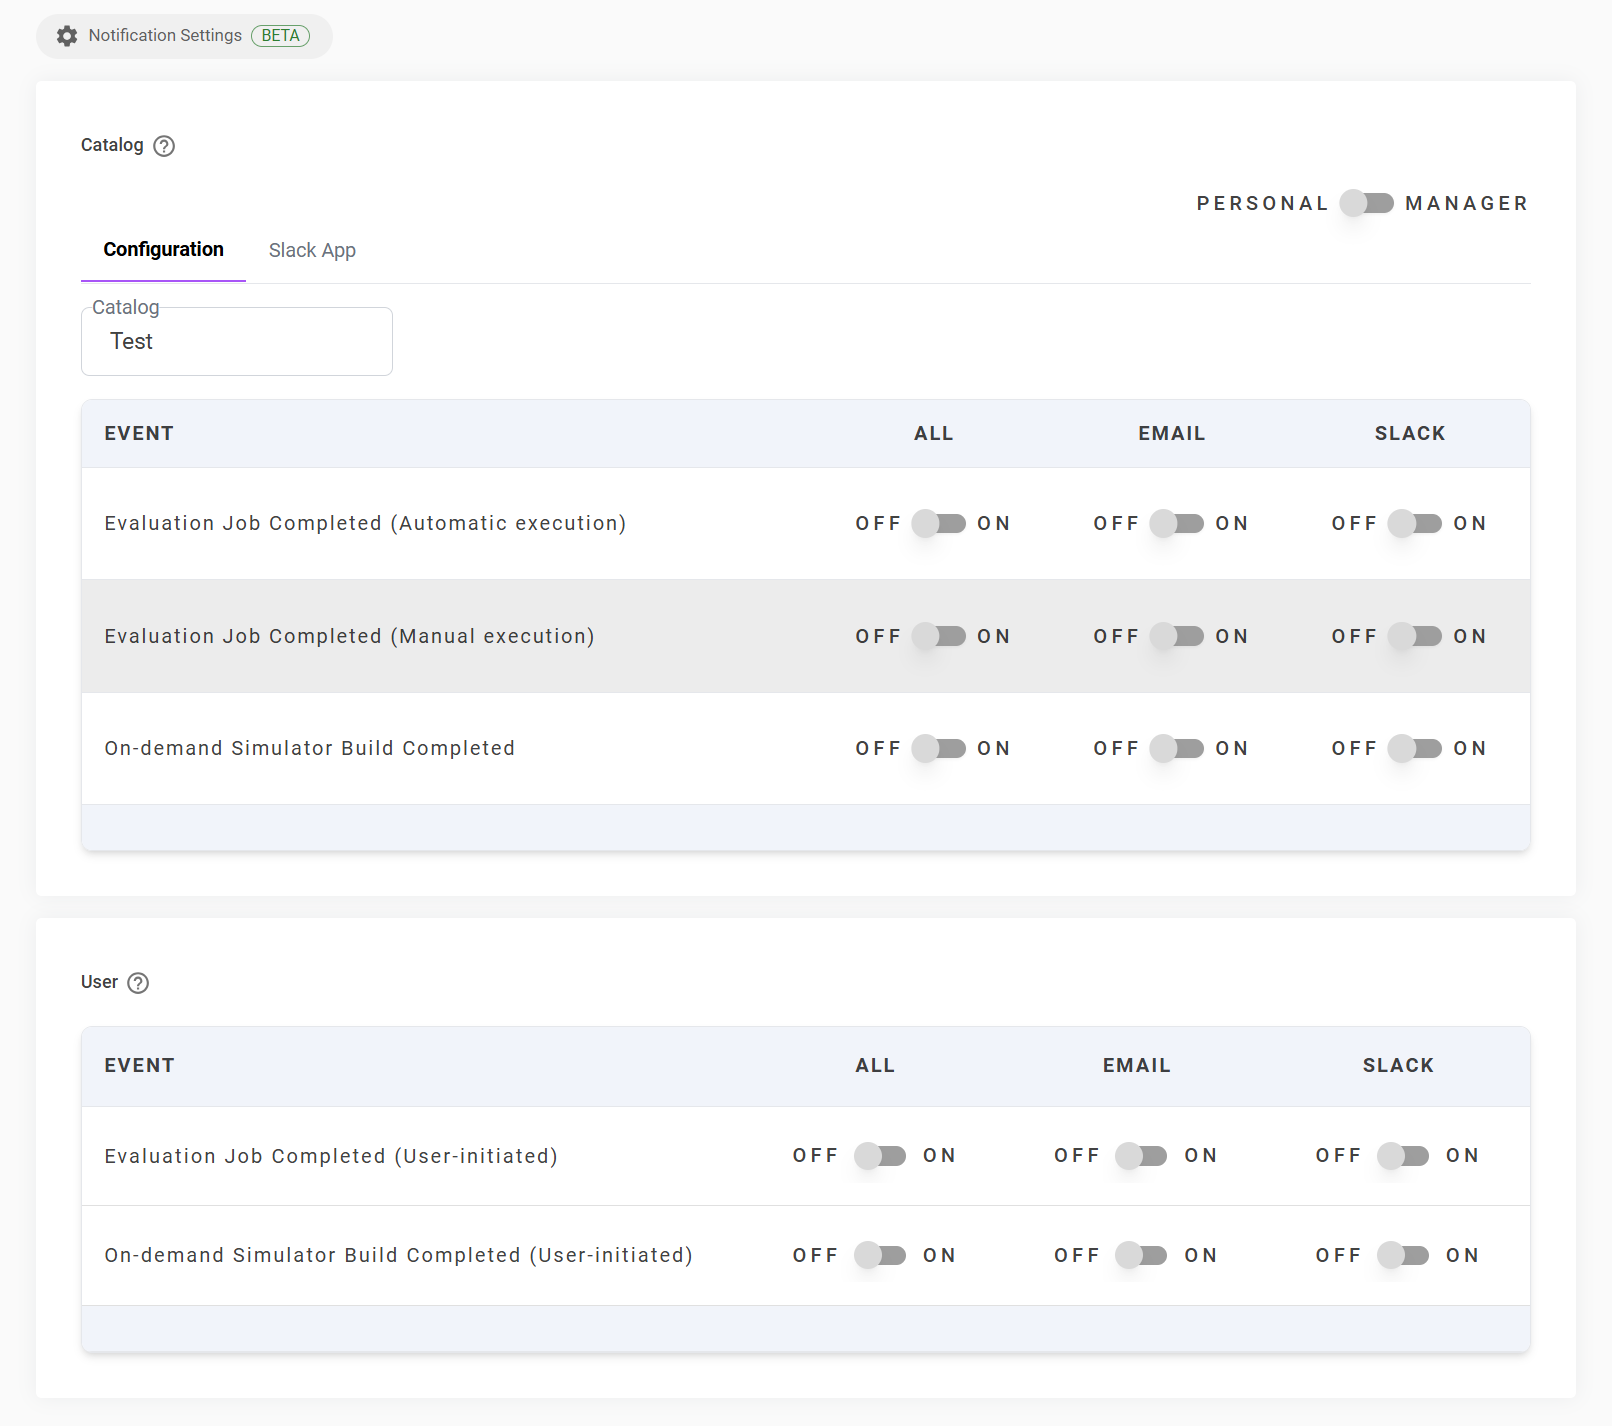Toggle SLACK for Evaluation Job Completed (Automatic execution)

[x=1415, y=523]
